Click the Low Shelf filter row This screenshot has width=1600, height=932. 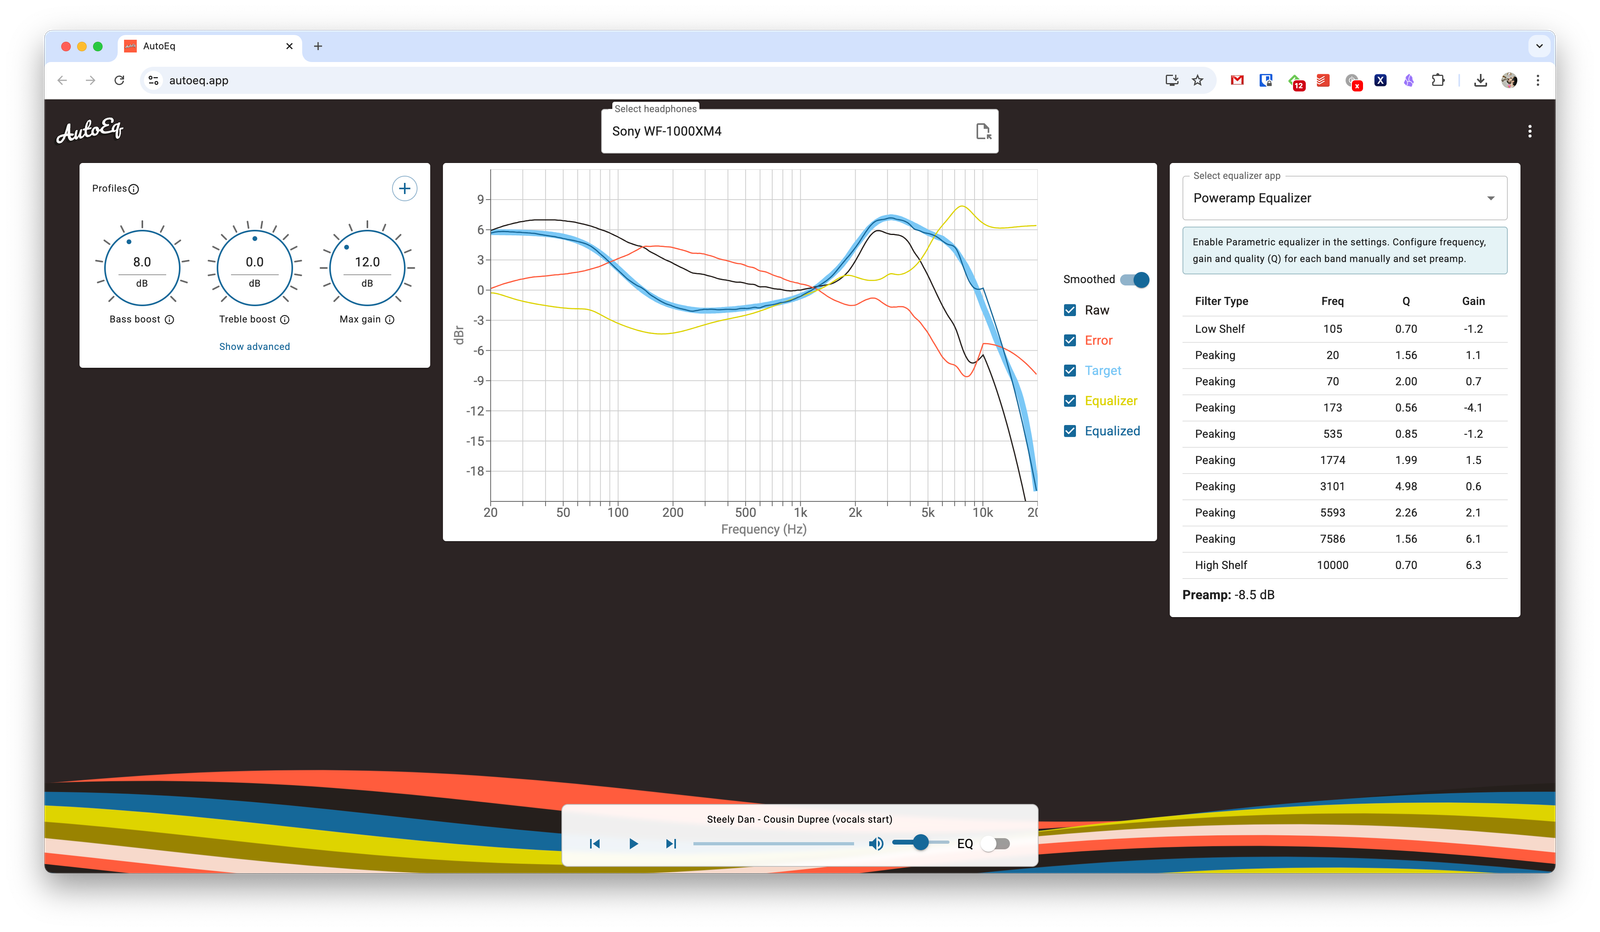(x=1345, y=329)
